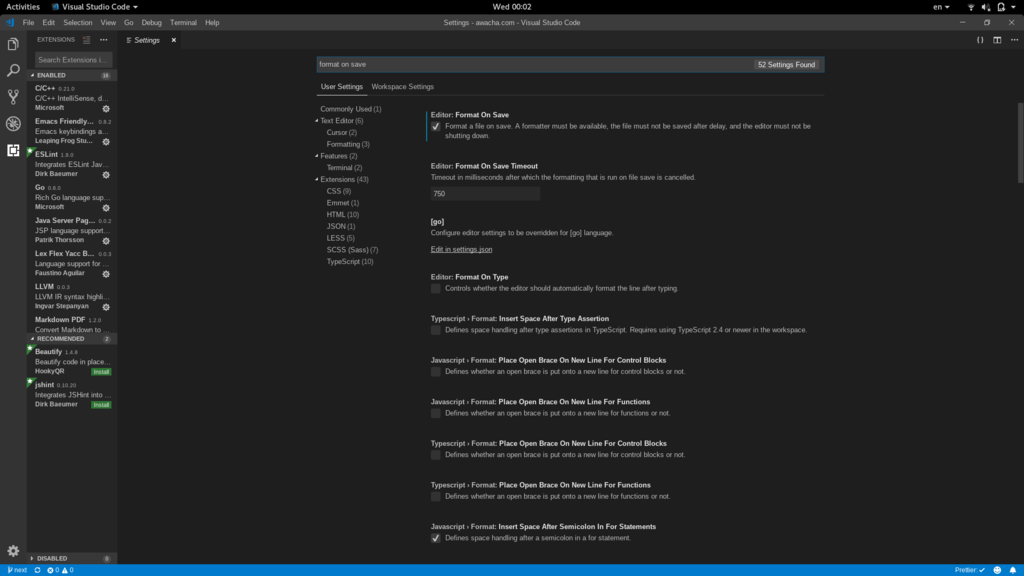Click the sync changes icon in status bar
This screenshot has height=576, width=1024.
click(37, 570)
